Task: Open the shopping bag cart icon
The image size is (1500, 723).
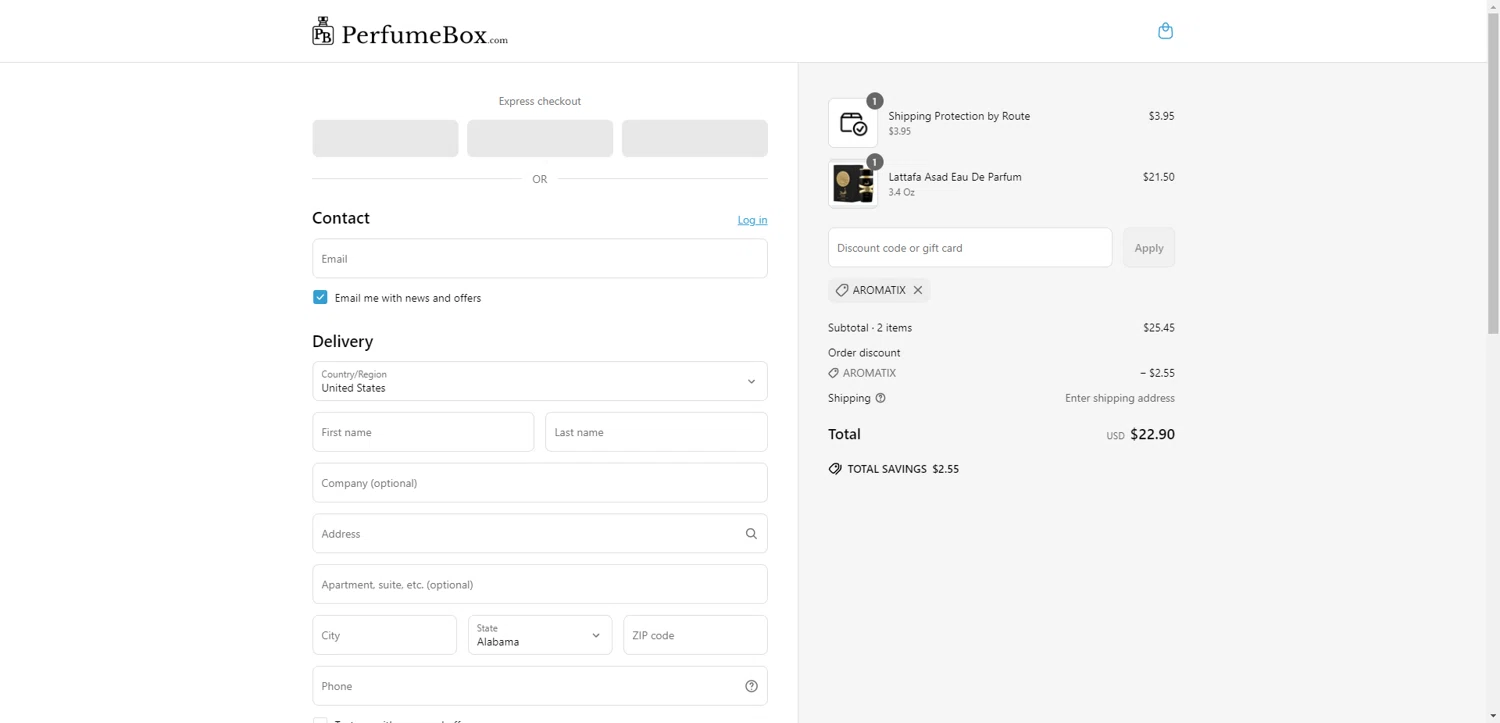Action: tap(1165, 31)
